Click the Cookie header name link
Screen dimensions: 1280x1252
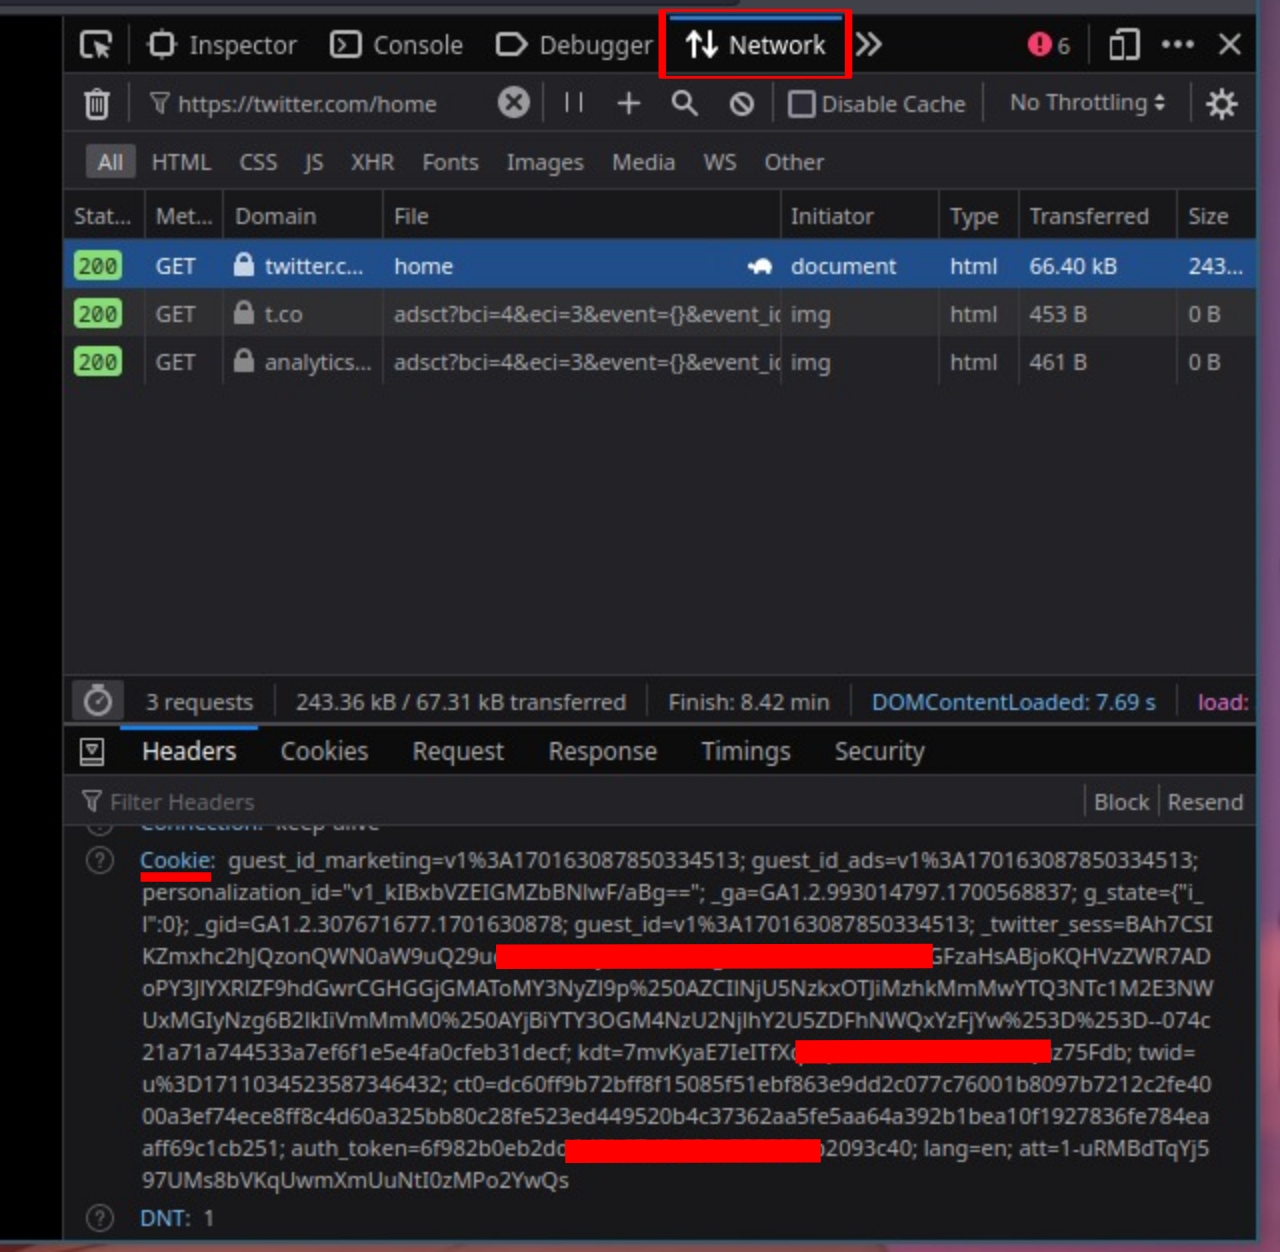(x=175, y=860)
